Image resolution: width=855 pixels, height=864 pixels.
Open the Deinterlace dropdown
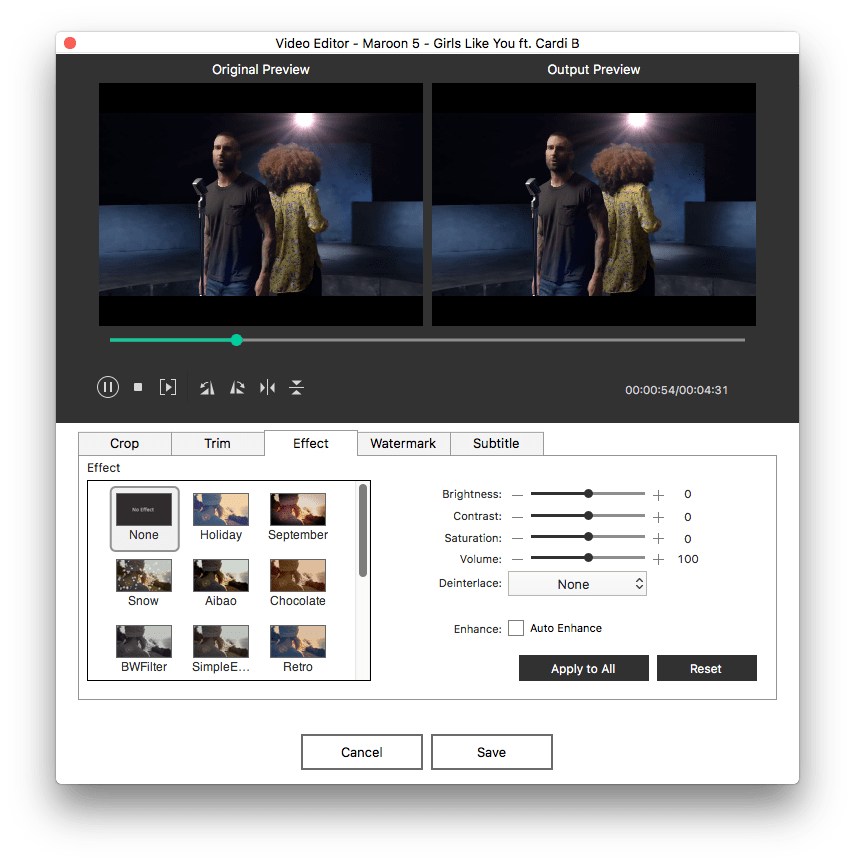coord(577,584)
